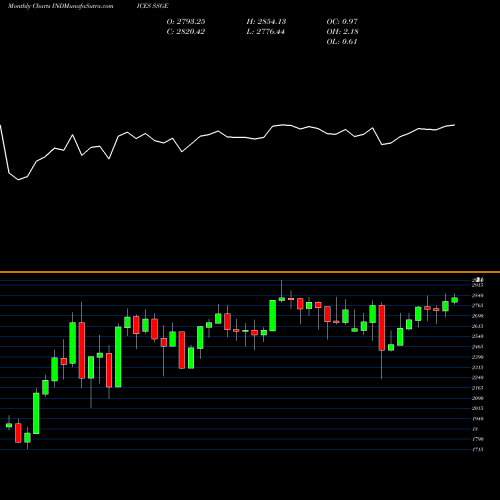Click the 'OC: 0.97' percentage text
Screen dimensions: 500x500
(342, 22)
